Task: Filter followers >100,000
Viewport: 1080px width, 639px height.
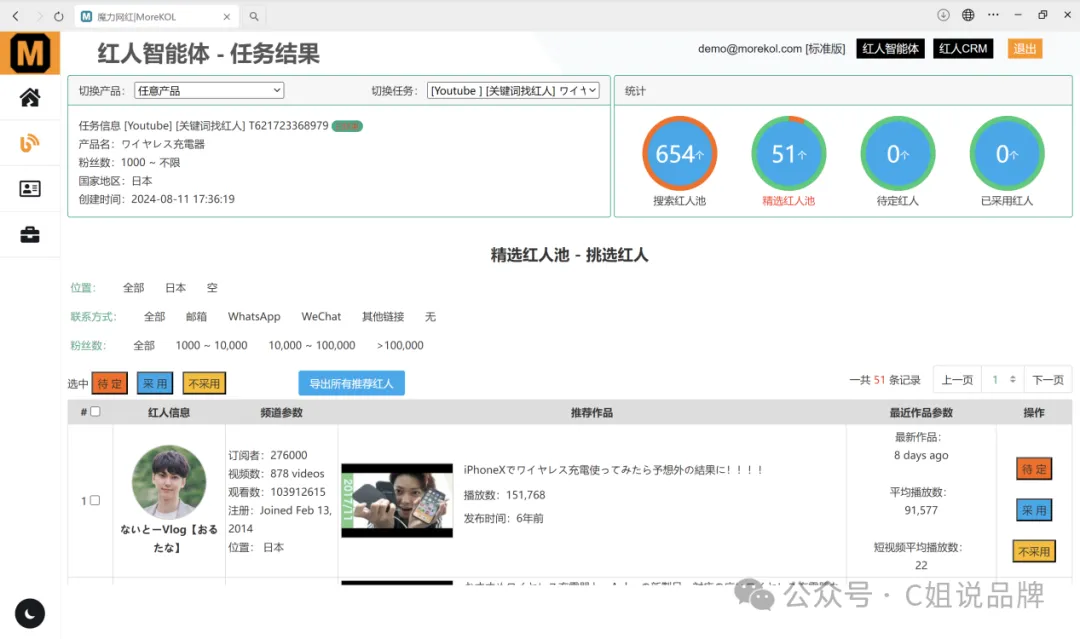Action: 400,346
